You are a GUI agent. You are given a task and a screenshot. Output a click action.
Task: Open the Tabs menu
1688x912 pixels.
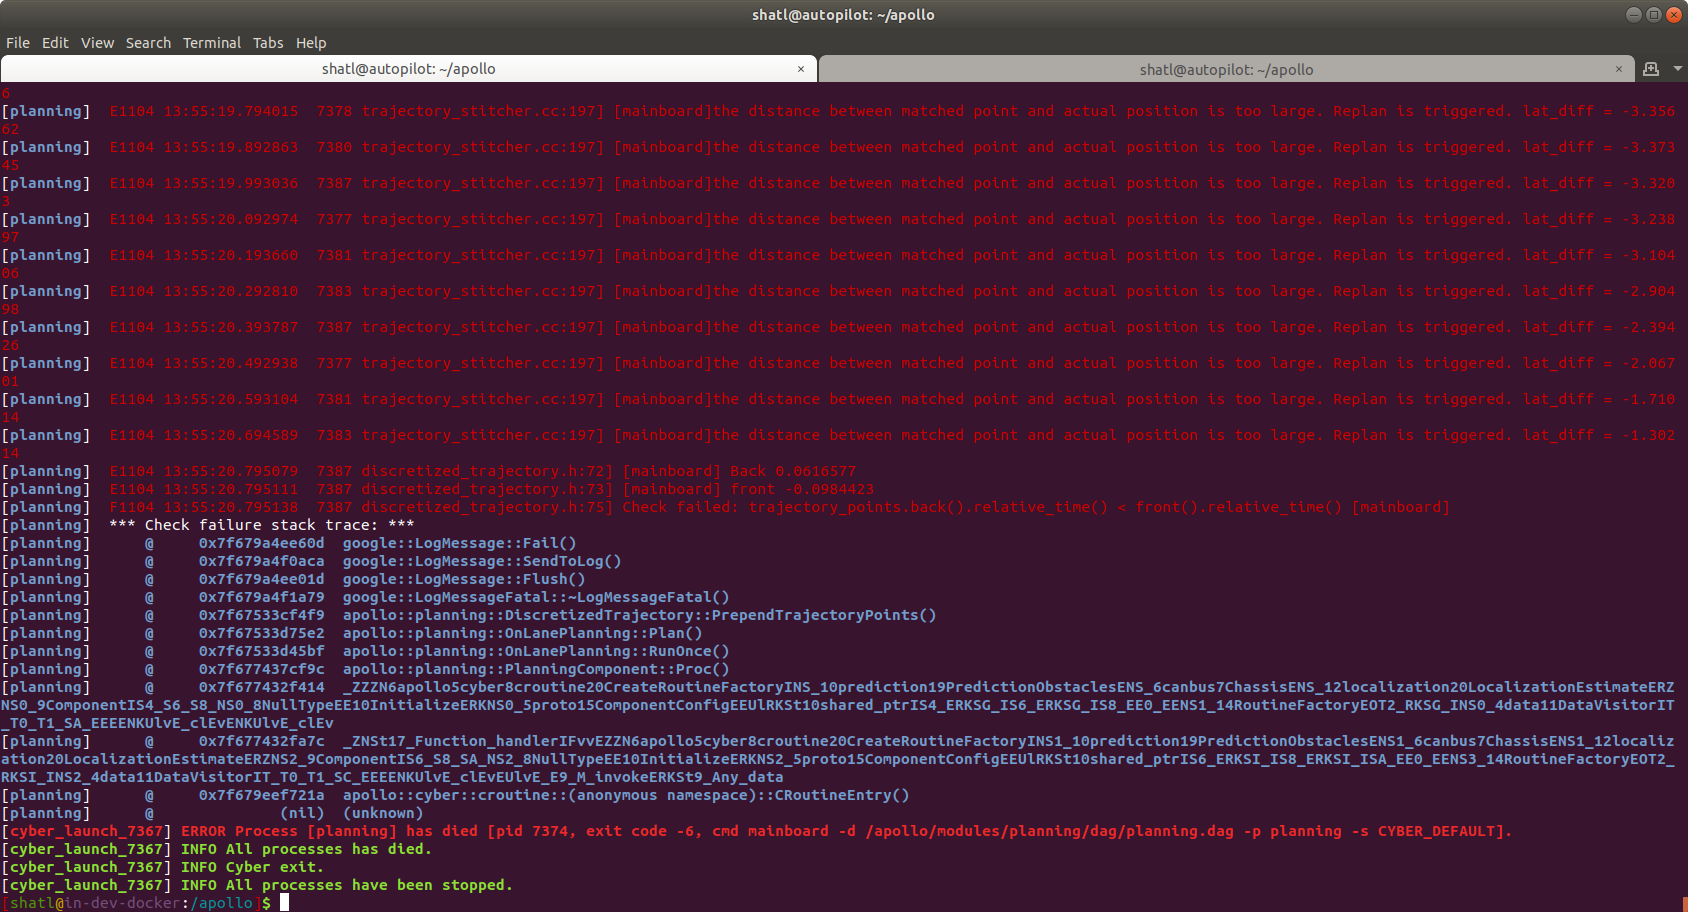click(267, 42)
